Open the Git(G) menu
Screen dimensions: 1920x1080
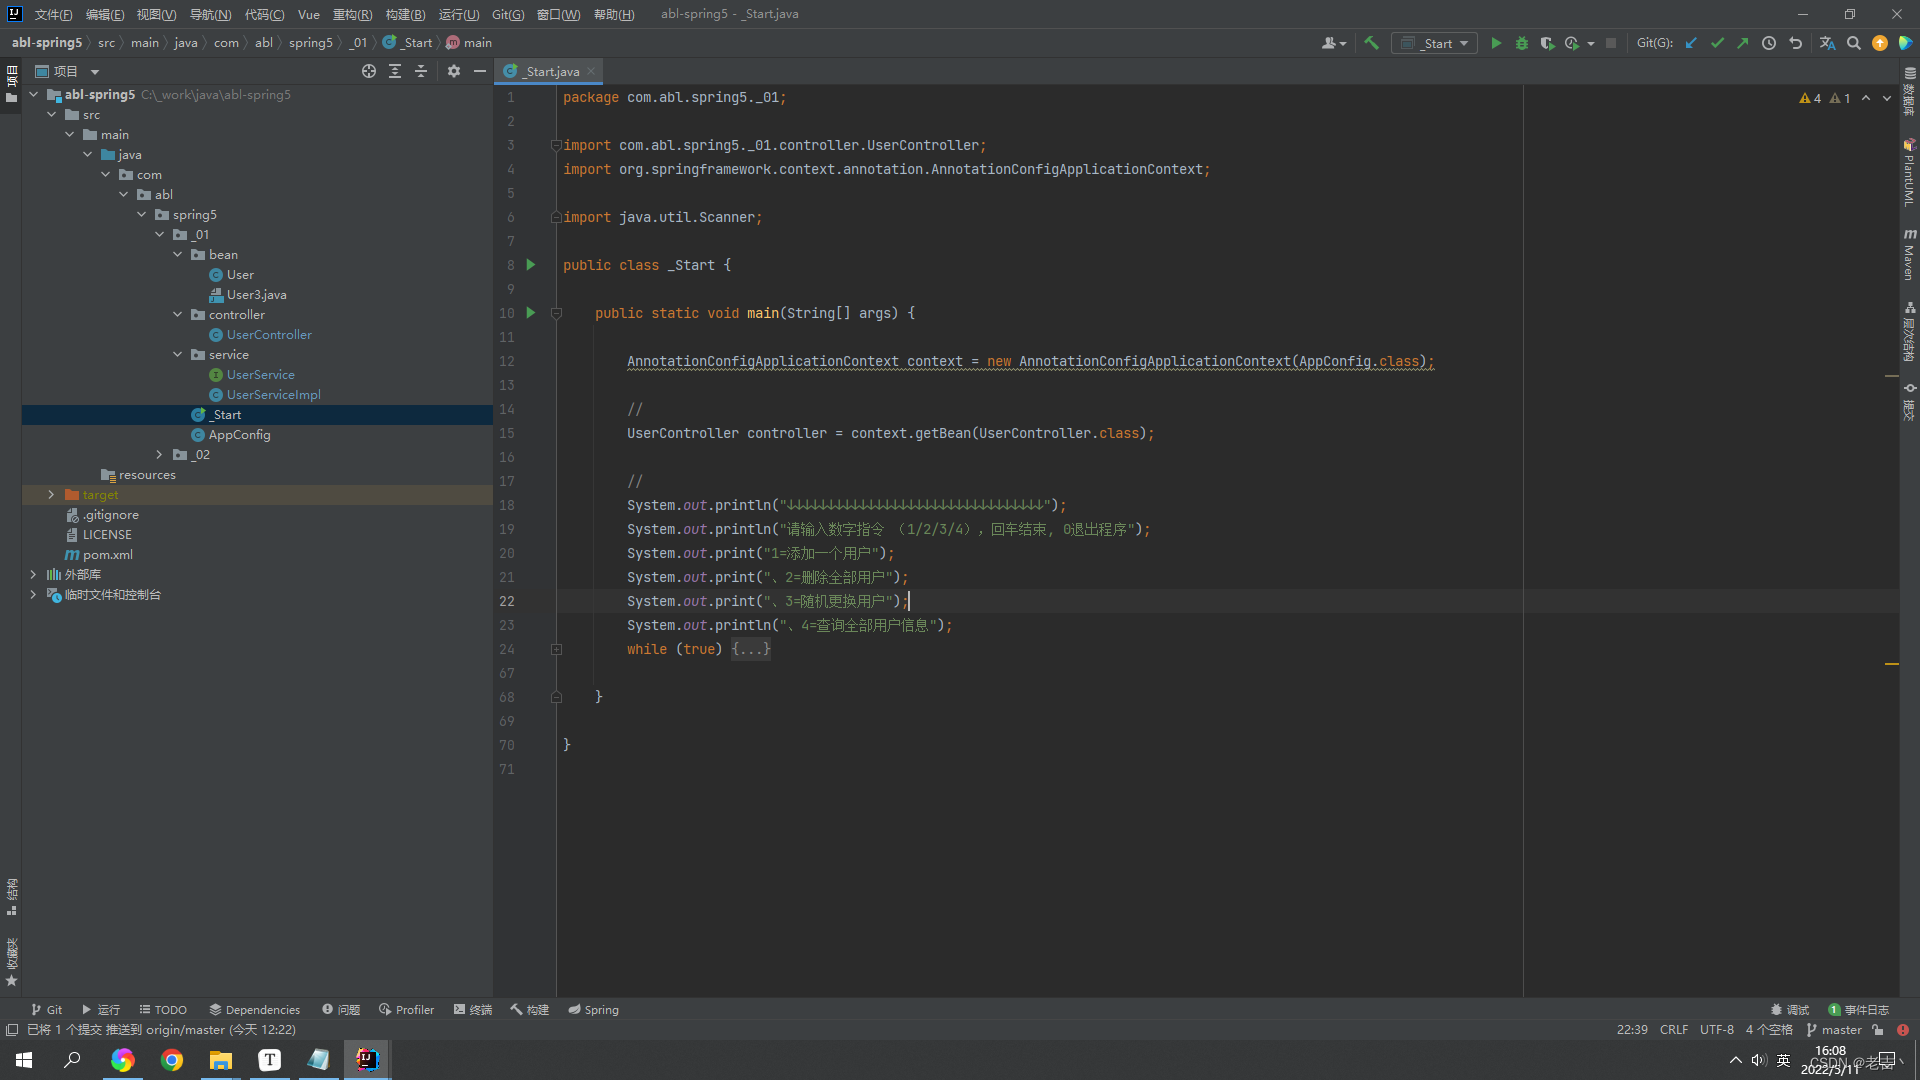[508, 14]
